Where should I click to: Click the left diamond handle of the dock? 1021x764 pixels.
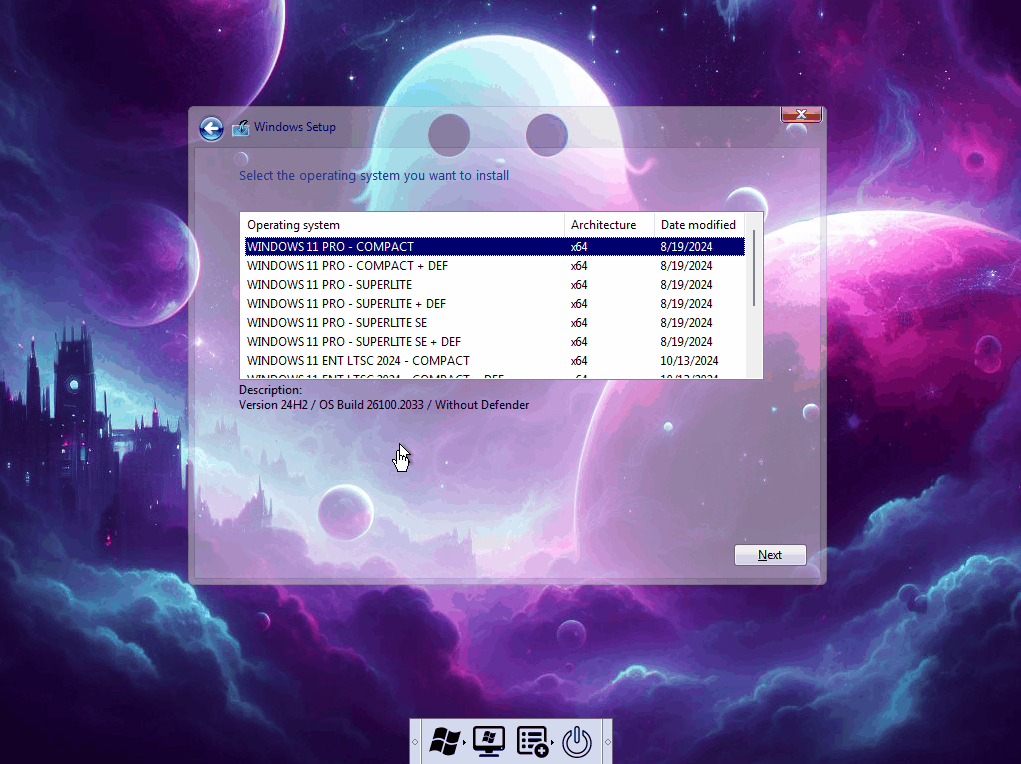click(415, 742)
